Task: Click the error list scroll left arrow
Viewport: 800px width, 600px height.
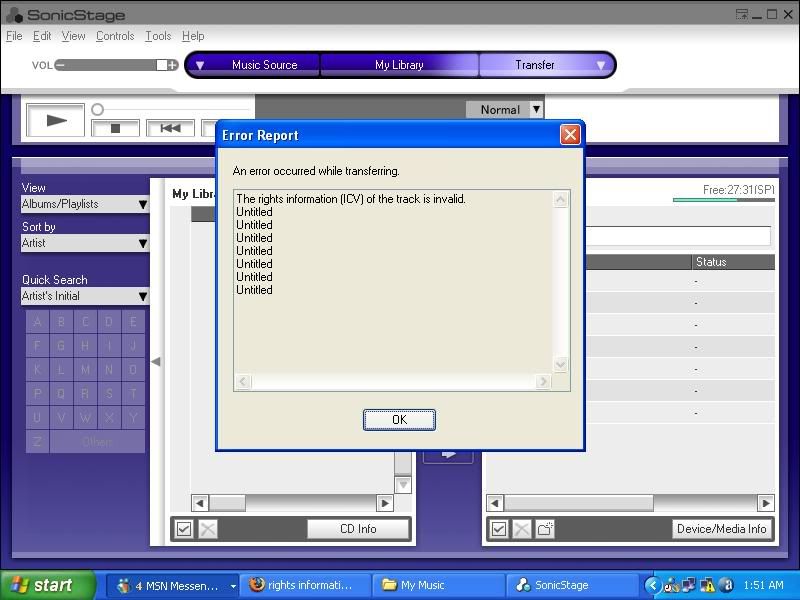Action: tap(243, 381)
